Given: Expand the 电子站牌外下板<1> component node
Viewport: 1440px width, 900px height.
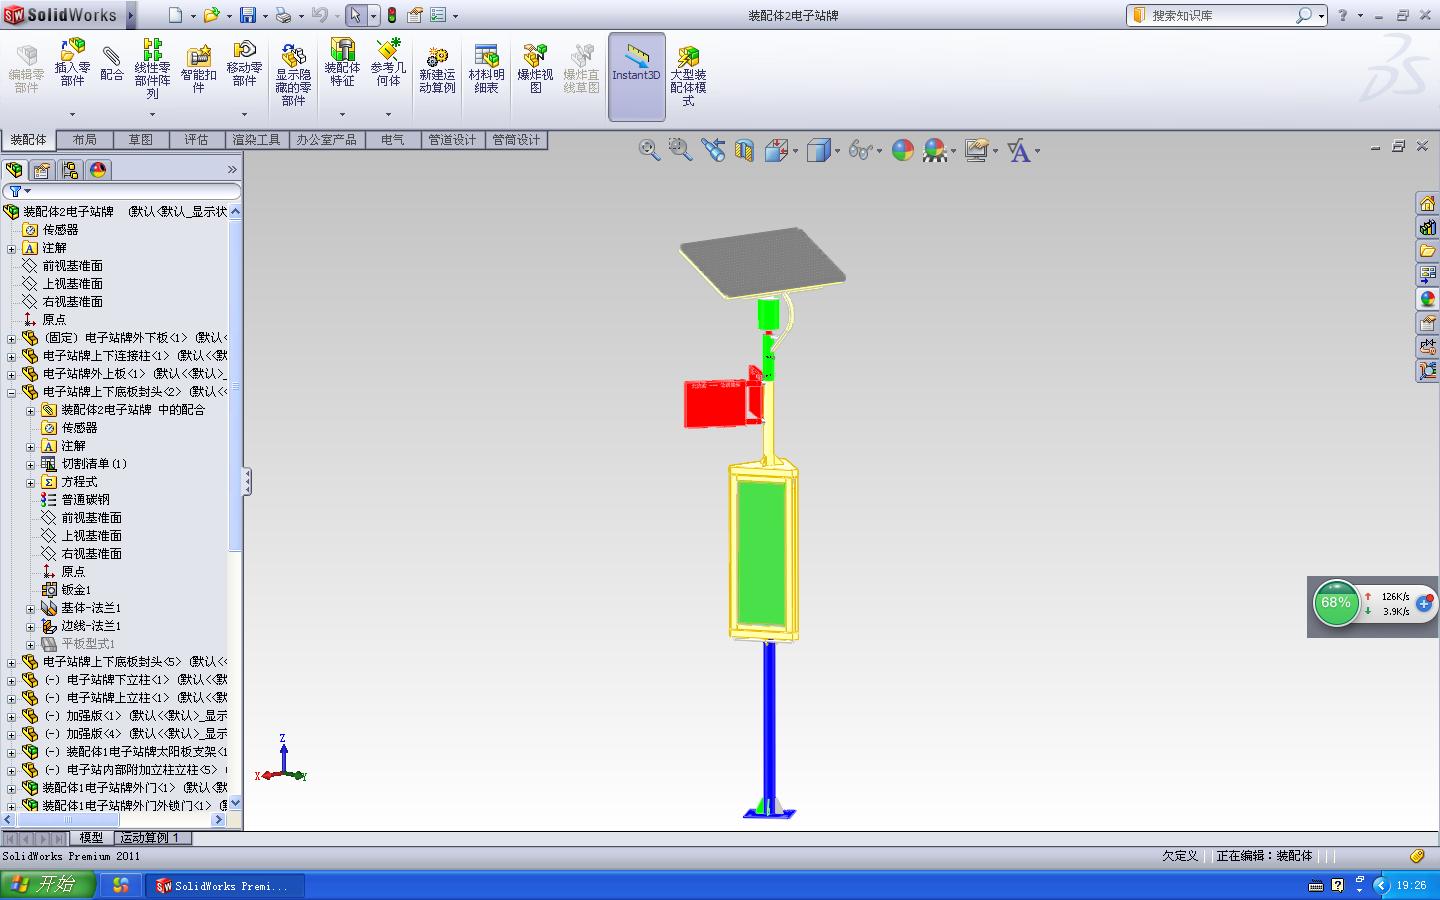Looking at the screenshot, I should click(12, 338).
